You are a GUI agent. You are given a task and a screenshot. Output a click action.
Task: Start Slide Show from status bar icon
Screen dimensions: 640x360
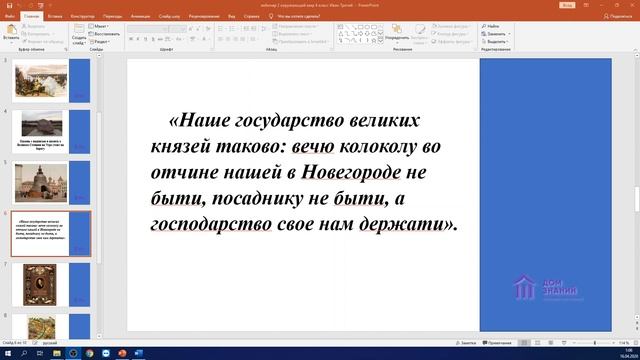pyautogui.click(x=564, y=343)
